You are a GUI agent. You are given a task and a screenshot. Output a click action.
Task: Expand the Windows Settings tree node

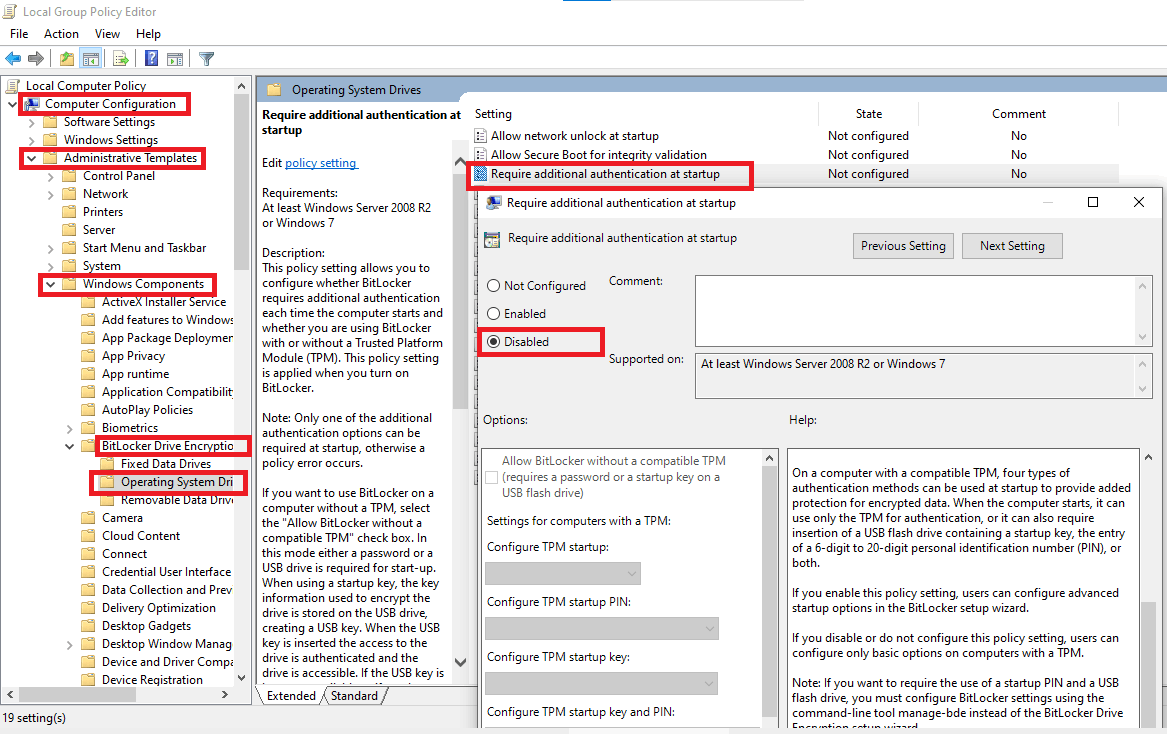(31, 140)
